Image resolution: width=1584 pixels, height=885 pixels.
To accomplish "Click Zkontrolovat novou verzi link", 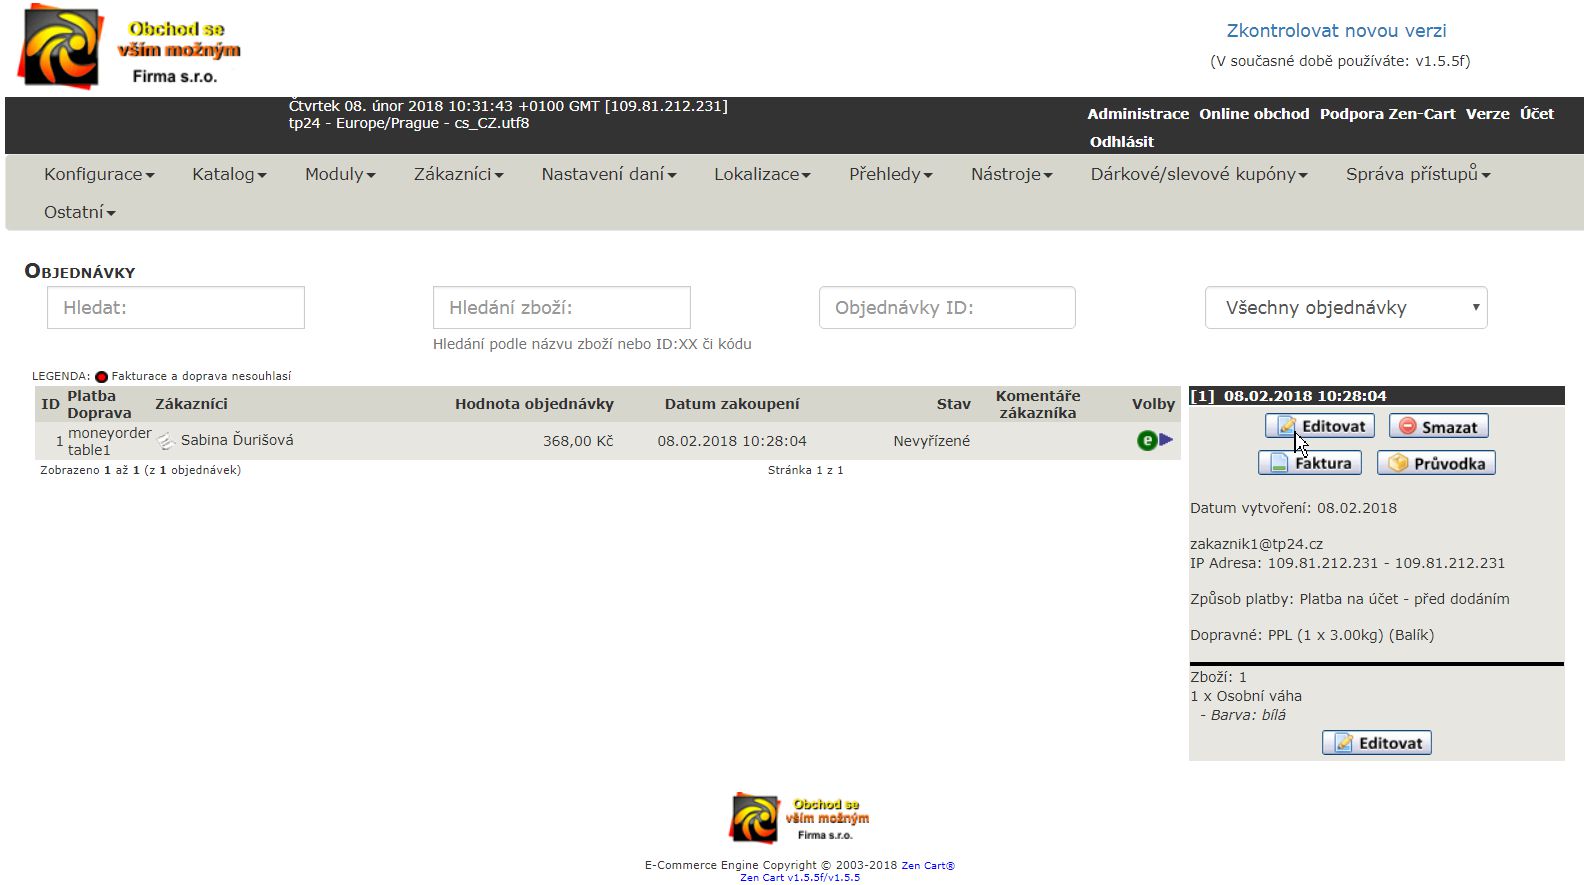I will click(1336, 31).
